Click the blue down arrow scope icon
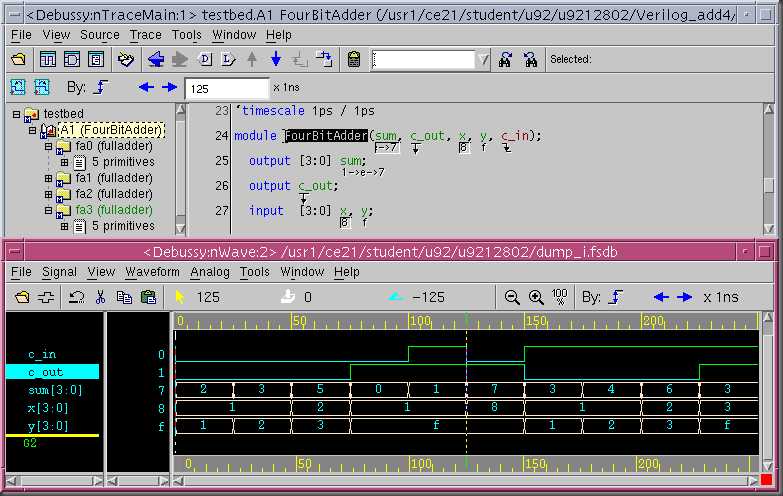The image size is (783, 496). click(276, 59)
